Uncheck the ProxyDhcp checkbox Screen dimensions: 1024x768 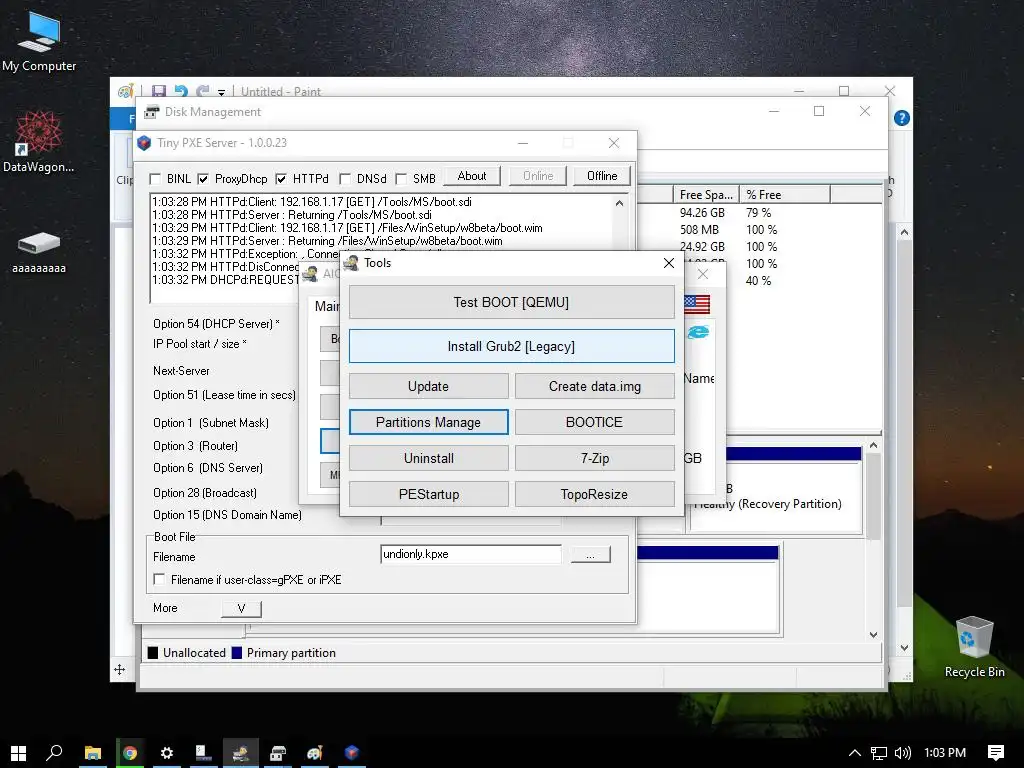[x=203, y=179]
